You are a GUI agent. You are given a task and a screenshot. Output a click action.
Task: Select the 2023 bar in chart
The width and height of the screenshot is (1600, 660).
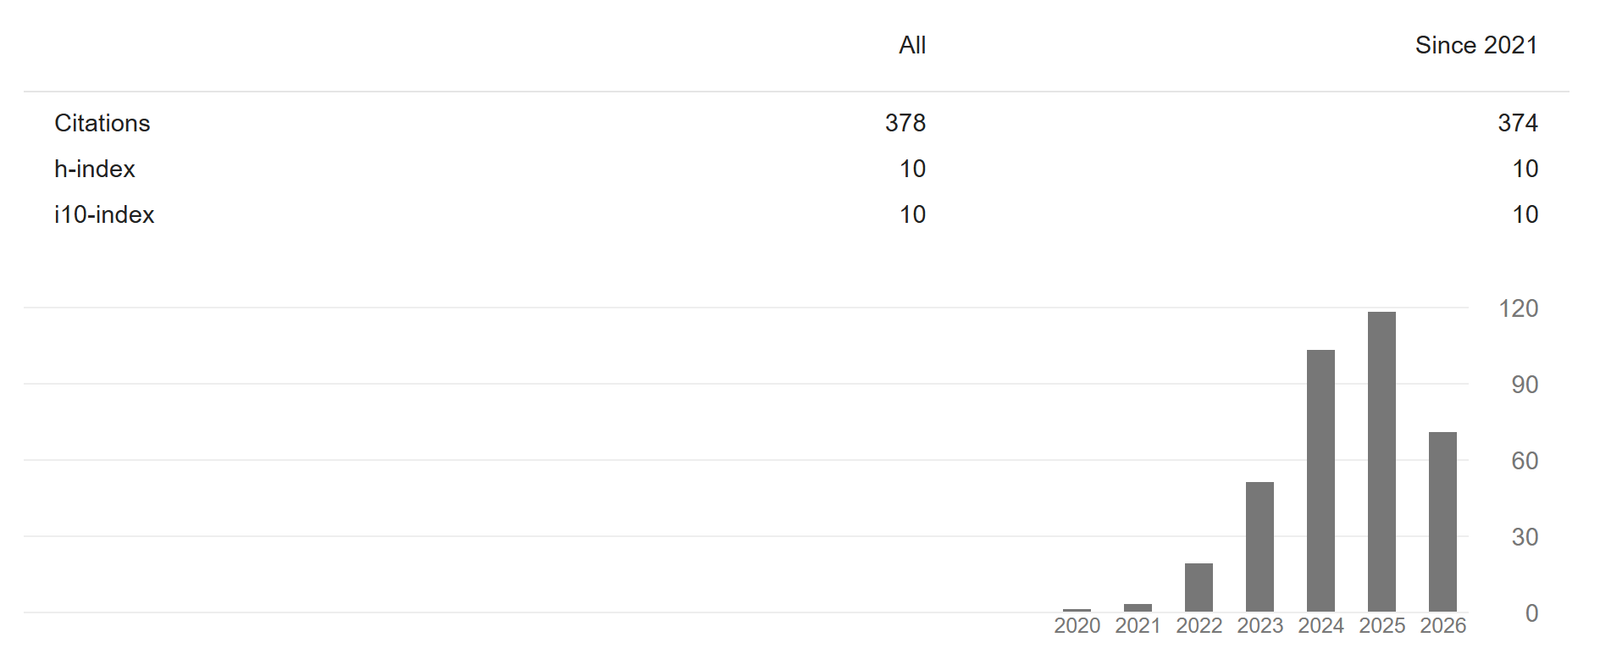click(1259, 547)
